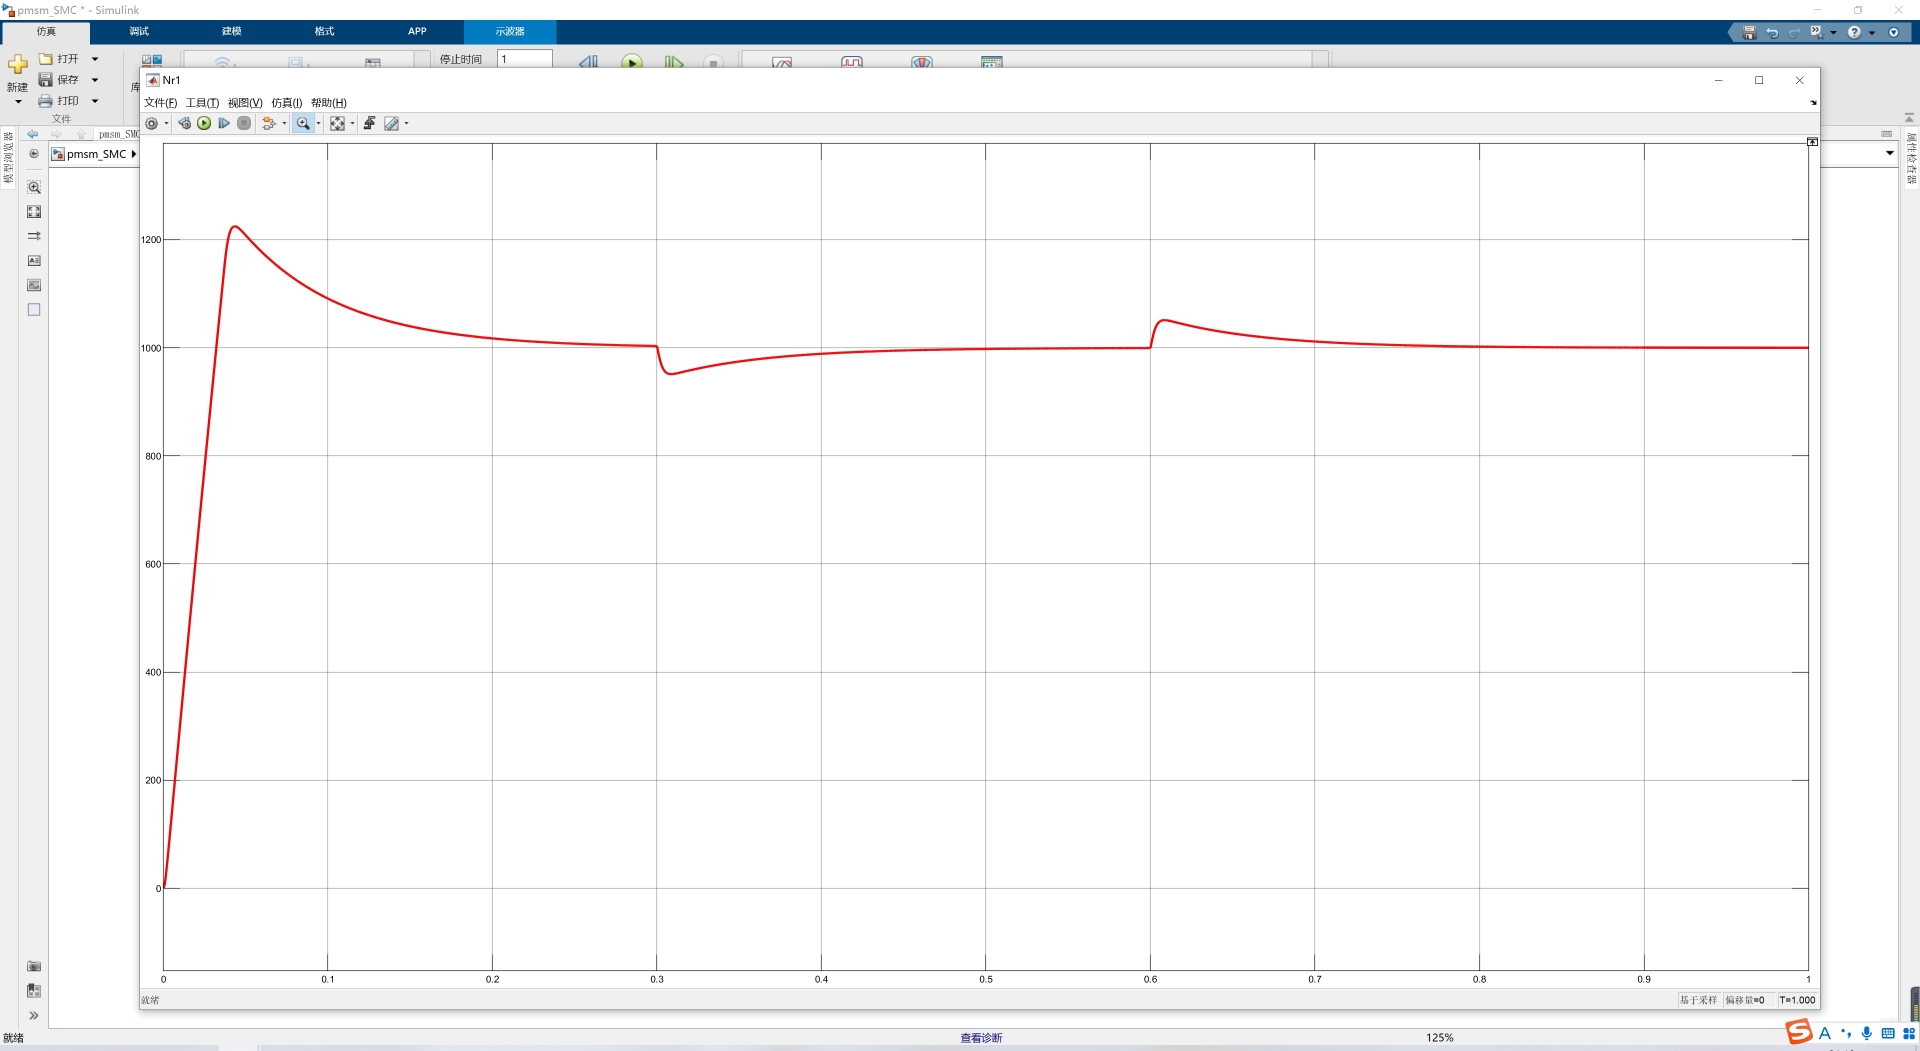Switch to the 调试 ribbon tab
1920x1051 pixels.
coord(139,32)
